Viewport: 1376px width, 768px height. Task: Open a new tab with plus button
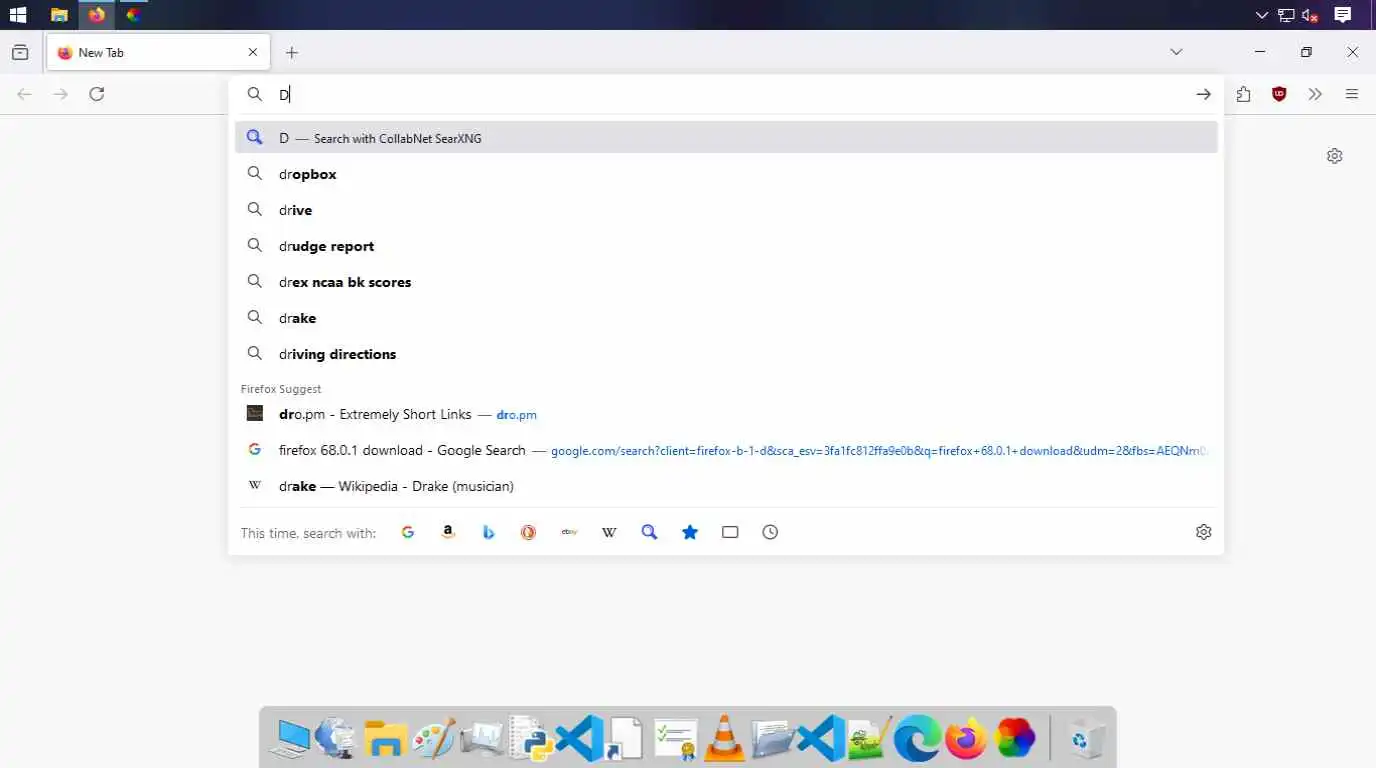292,52
